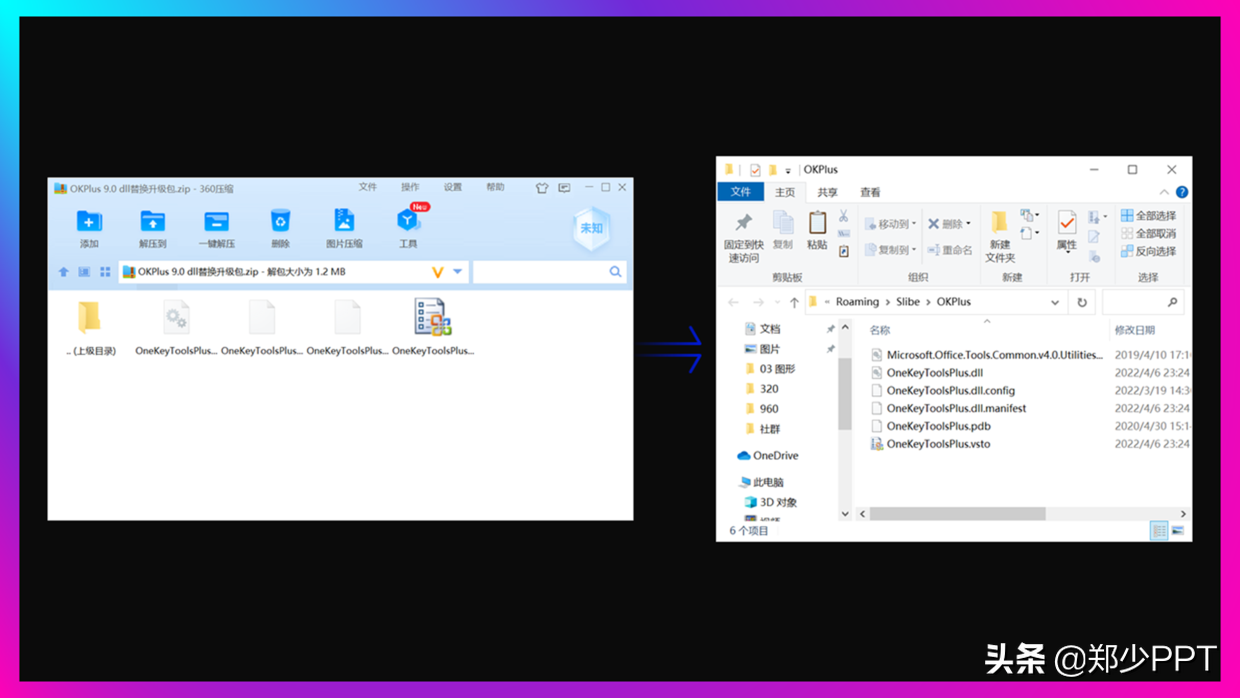Screen dimensions: 1240x698
Task: Open the 操作 menu in 360压缩
Action: point(410,187)
